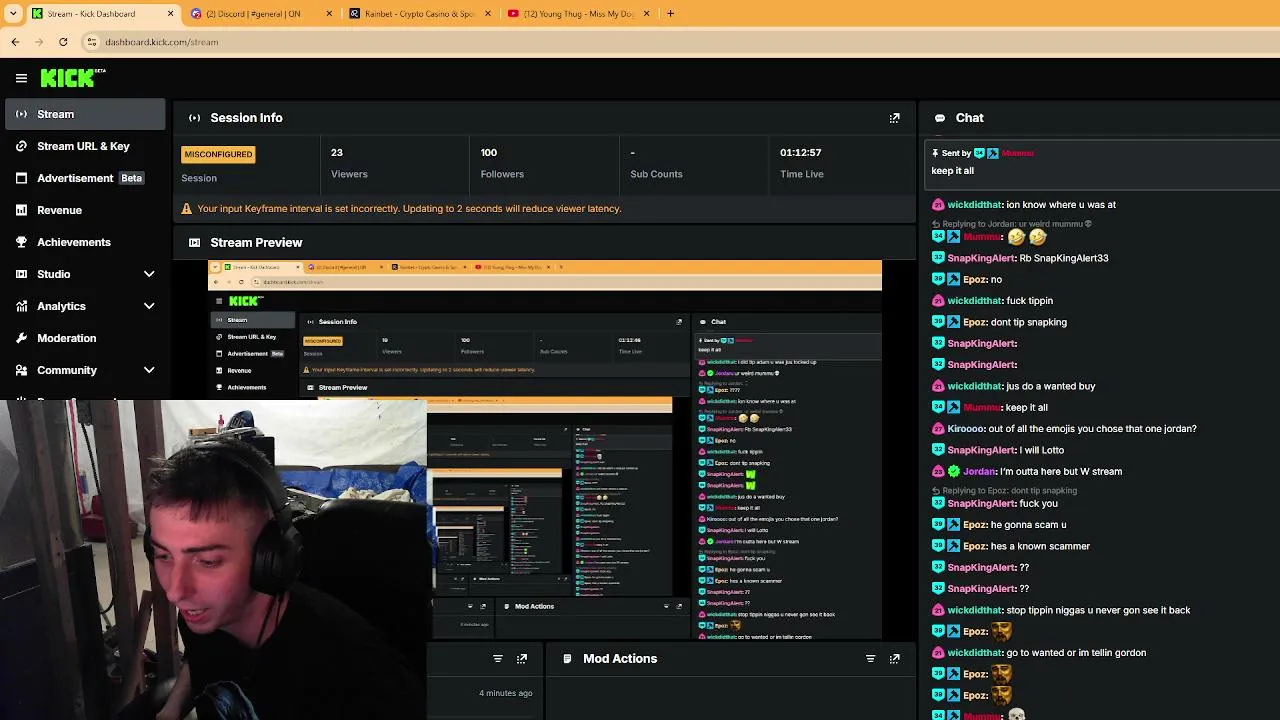Open the Advertisement section in sidebar
The image size is (1280, 720).
83,178
